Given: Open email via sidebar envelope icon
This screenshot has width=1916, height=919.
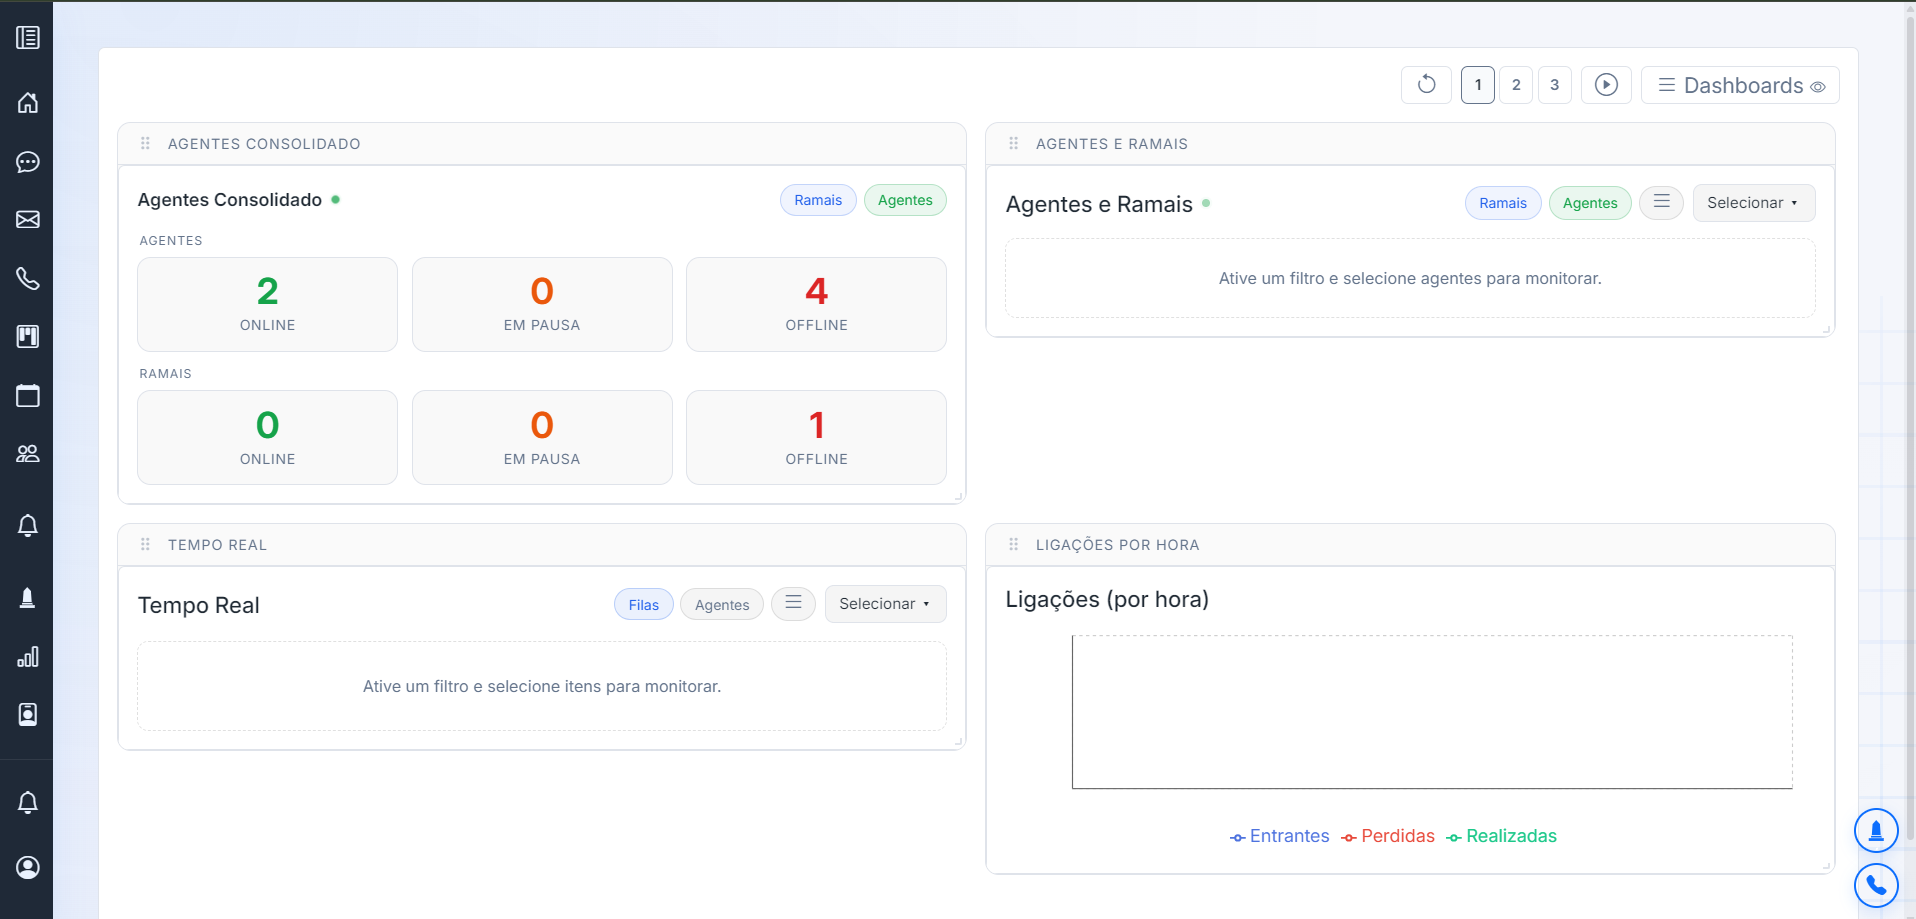Looking at the screenshot, I should click(28, 219).
